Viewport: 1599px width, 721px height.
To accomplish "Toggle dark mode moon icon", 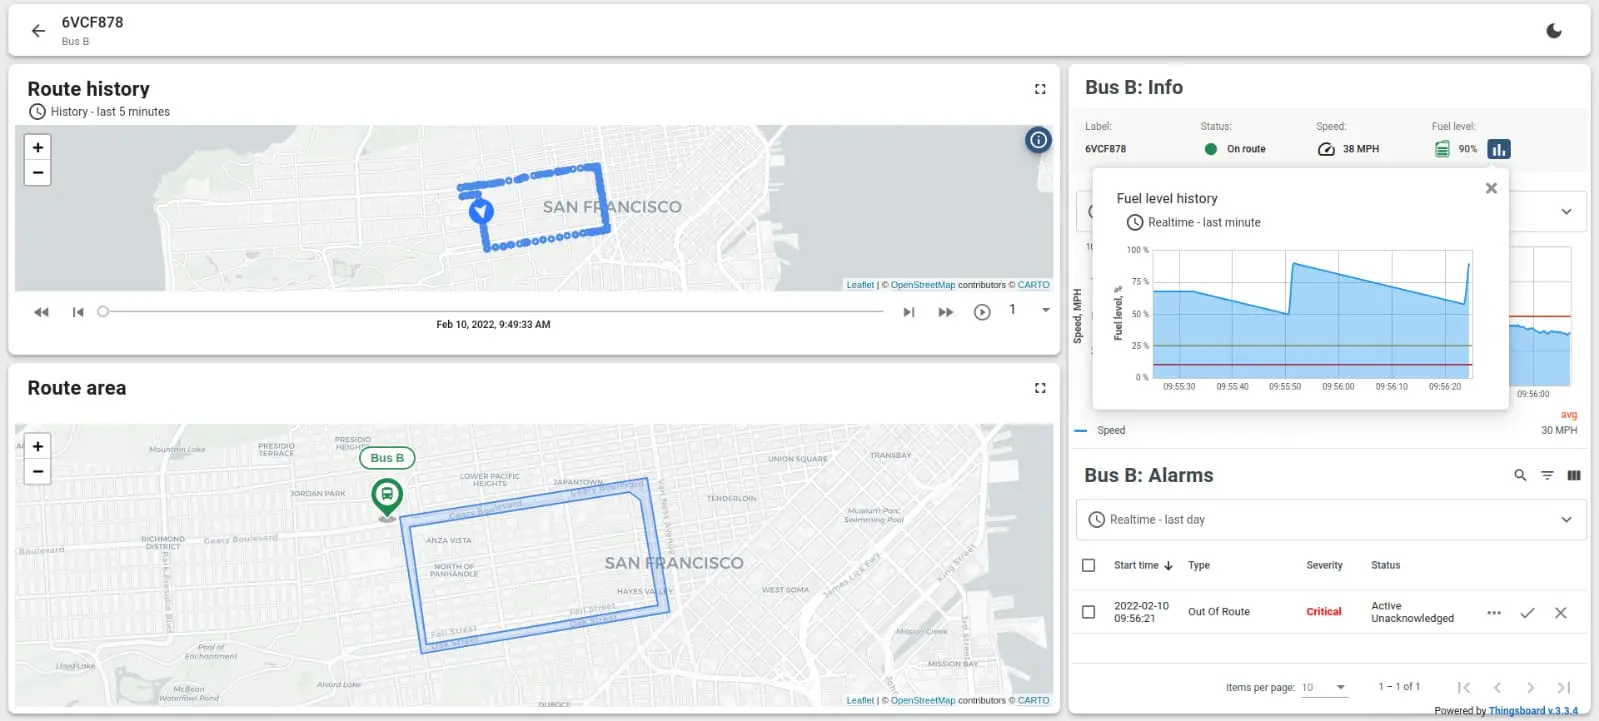I will (1553, 31).
